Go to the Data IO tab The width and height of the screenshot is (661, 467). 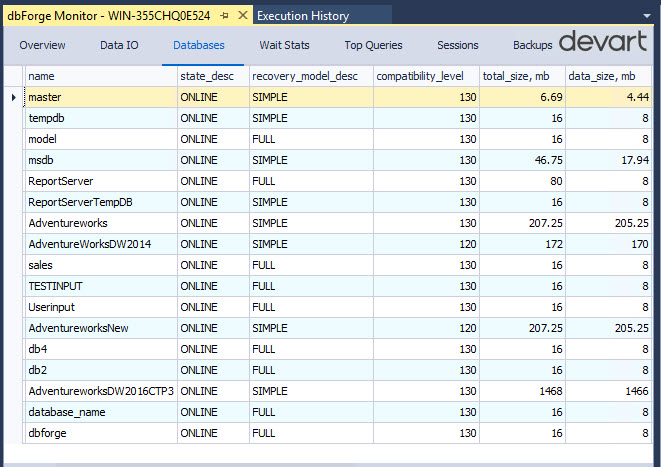119,45
